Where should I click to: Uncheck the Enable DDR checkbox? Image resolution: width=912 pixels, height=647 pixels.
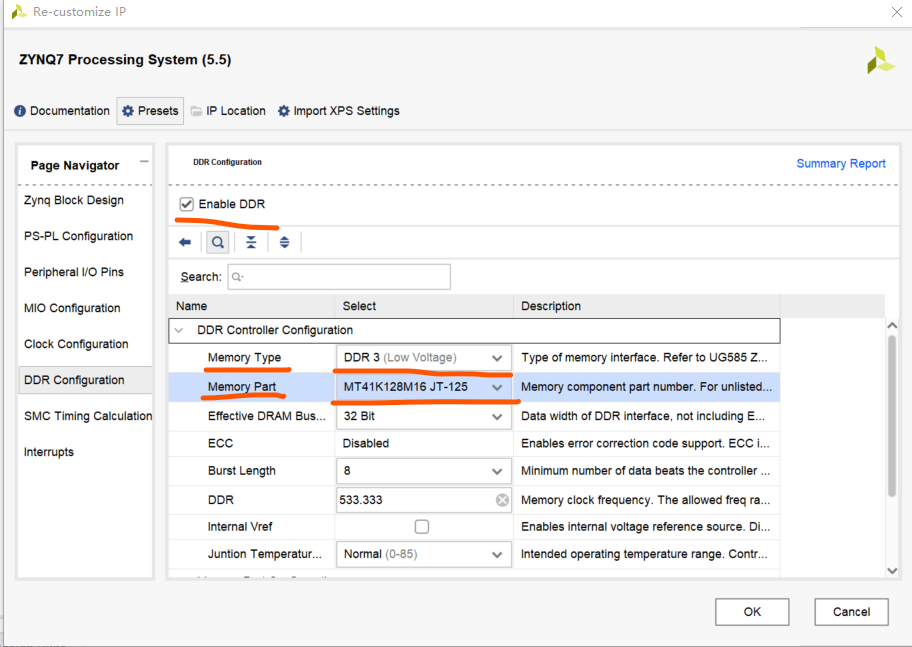click(186, 204)
